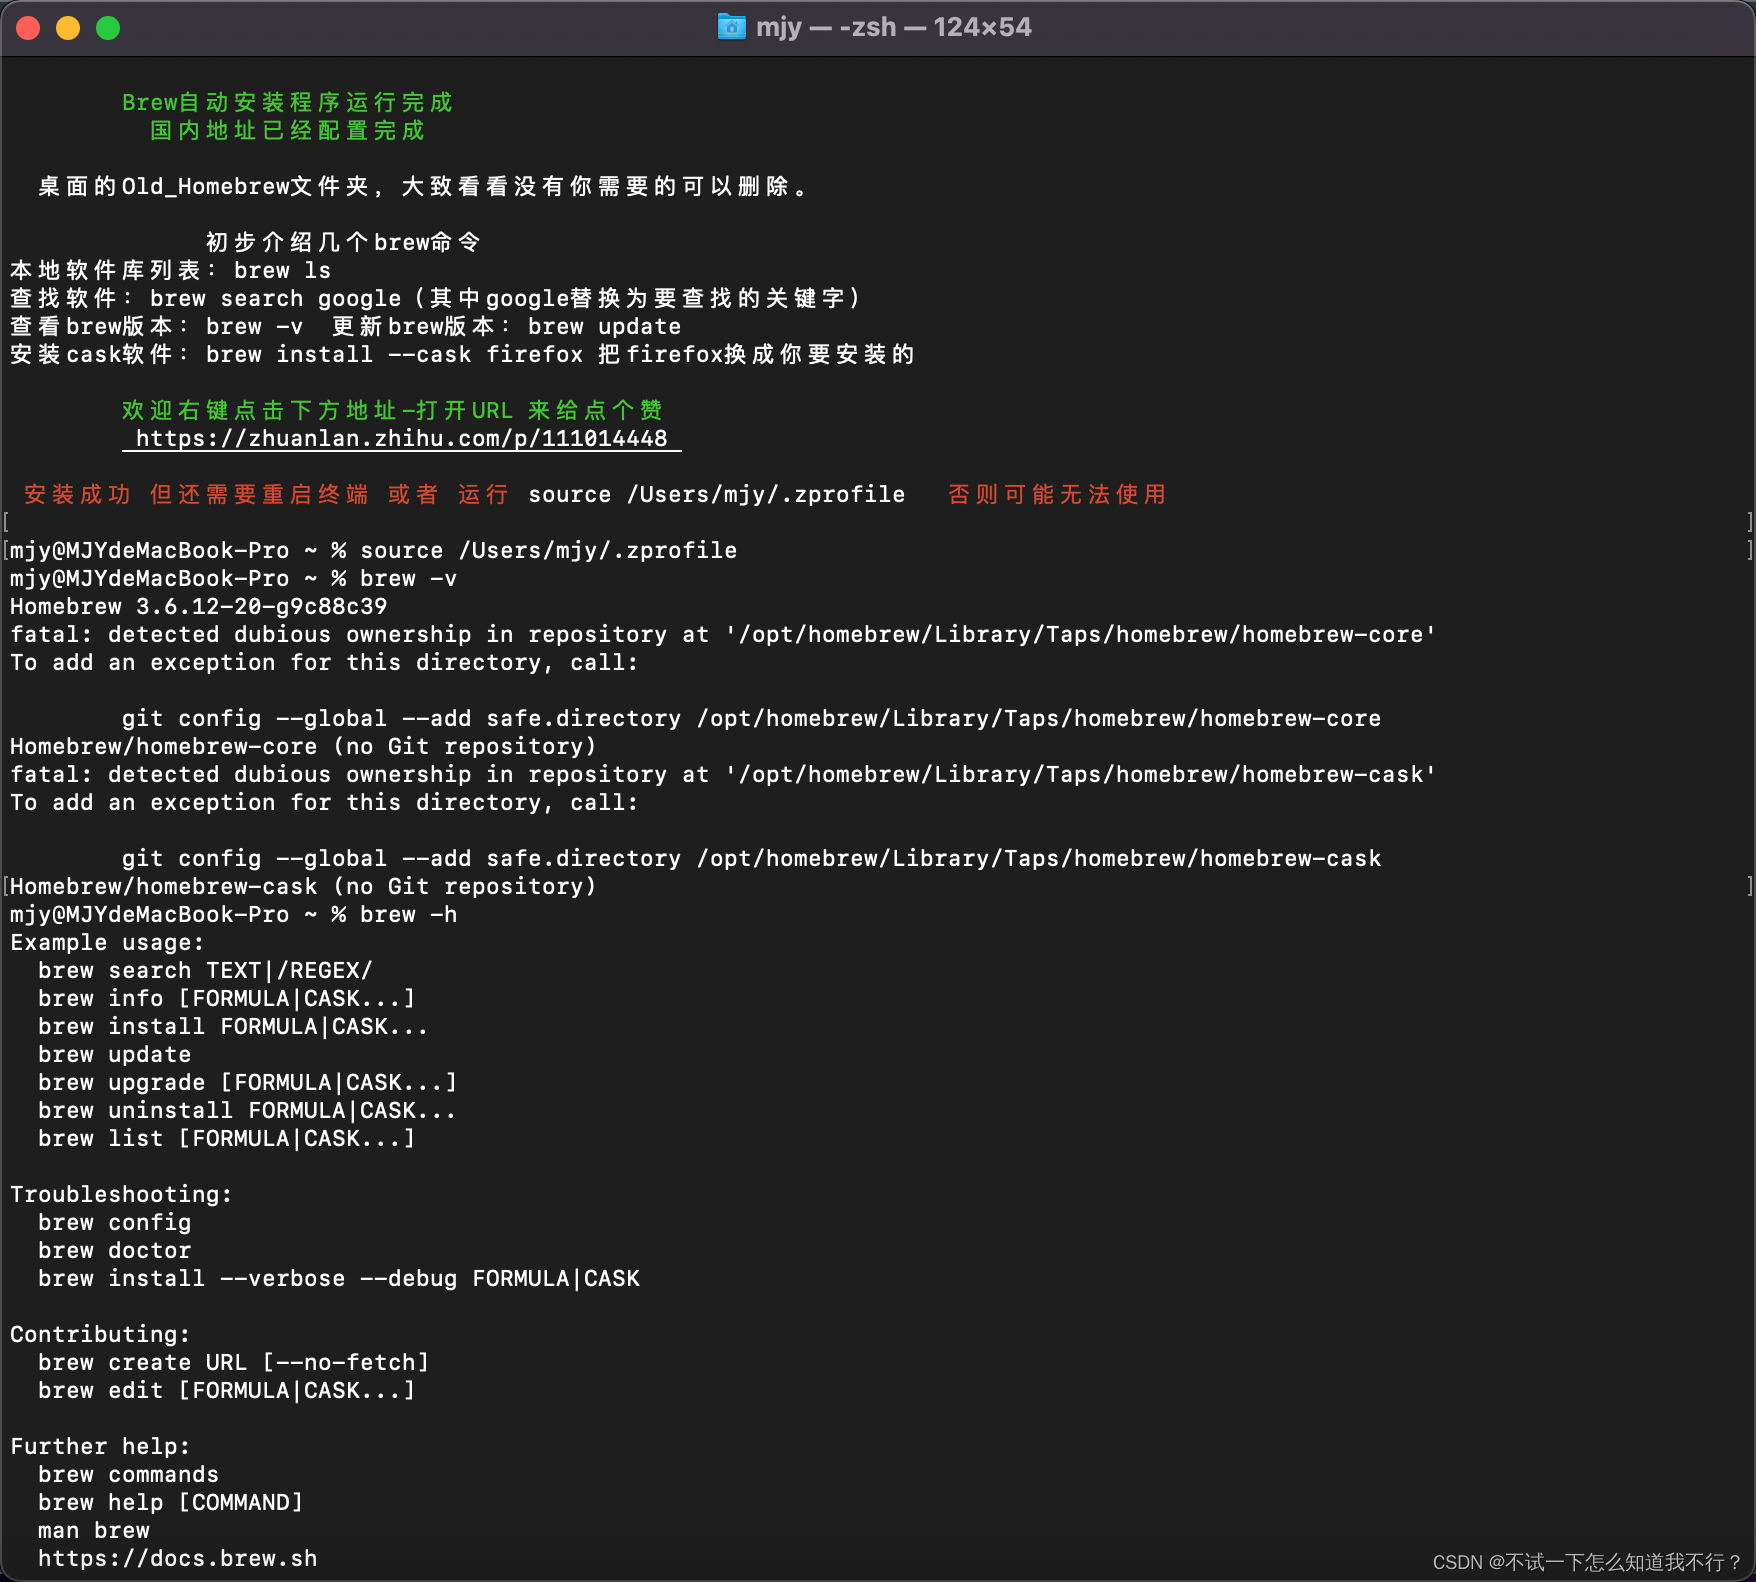This screenshot has width=1756, height=1582.
Task: Click 'brew create URL [--no-fetch]' line
Action: pyautogui.click(x=233, y=1363)
